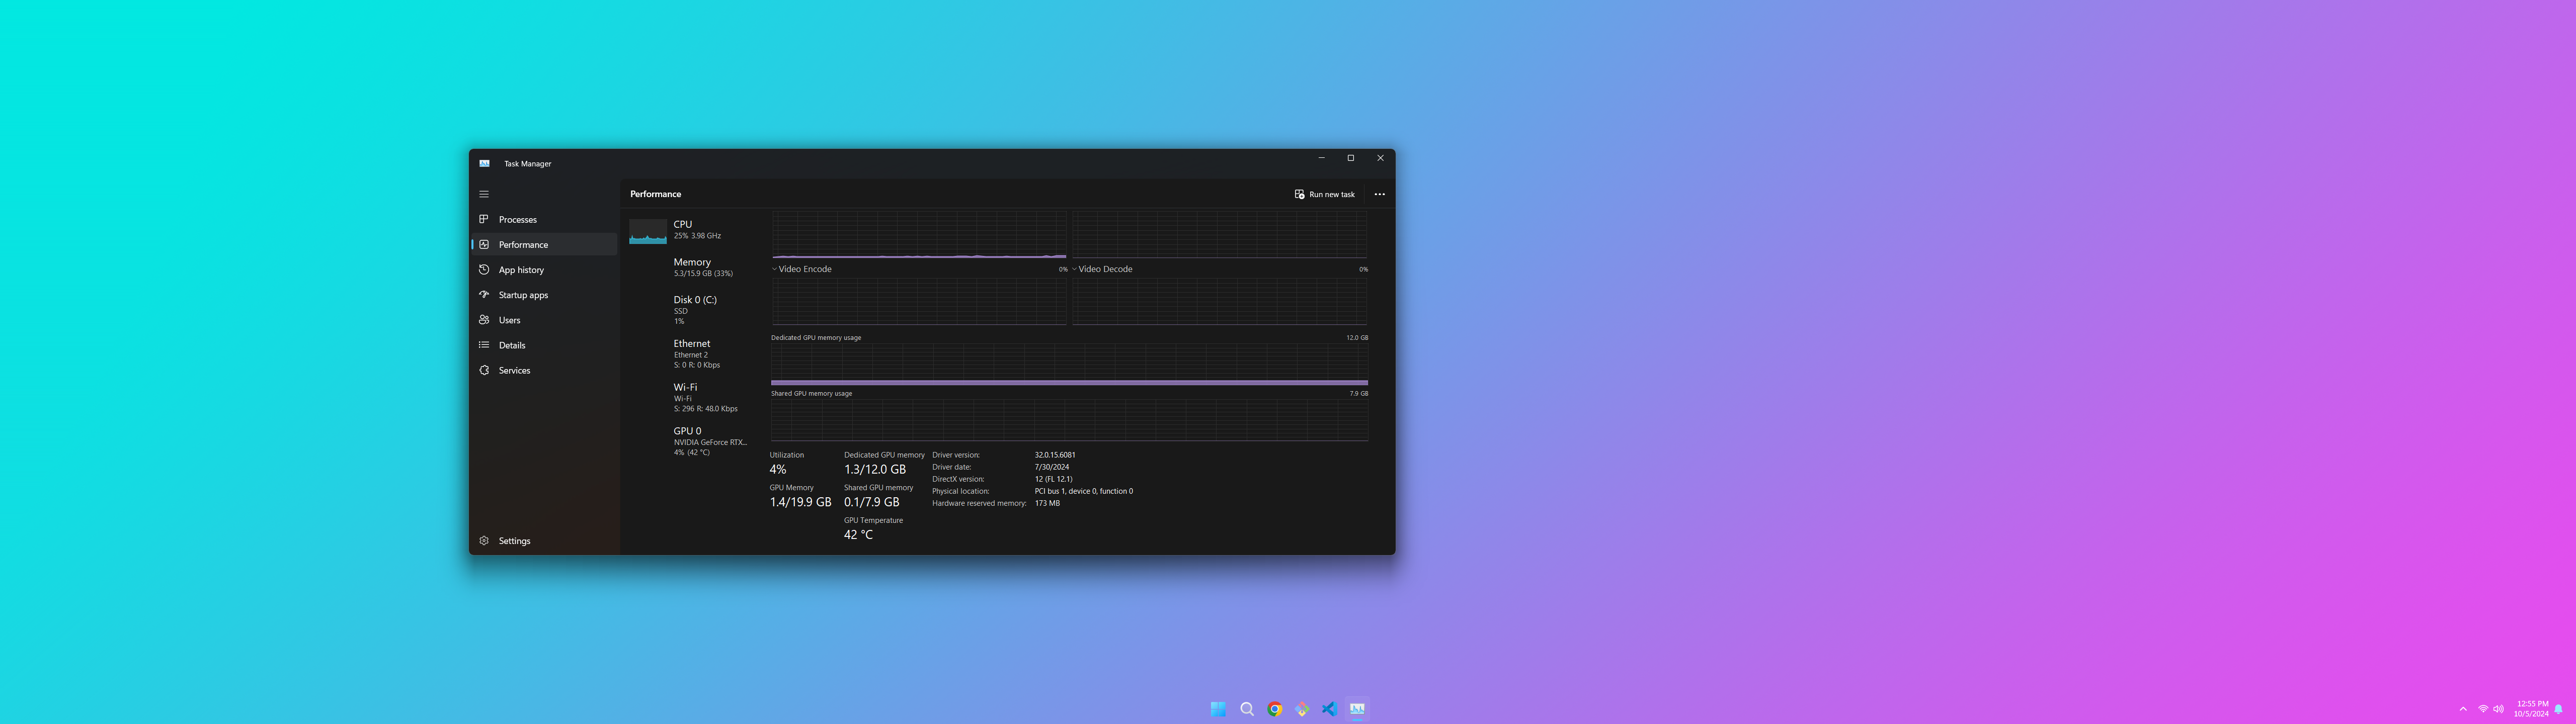Open Settings gear in sidebar
Screen dimensions: 2576x724
click(484, 541)
